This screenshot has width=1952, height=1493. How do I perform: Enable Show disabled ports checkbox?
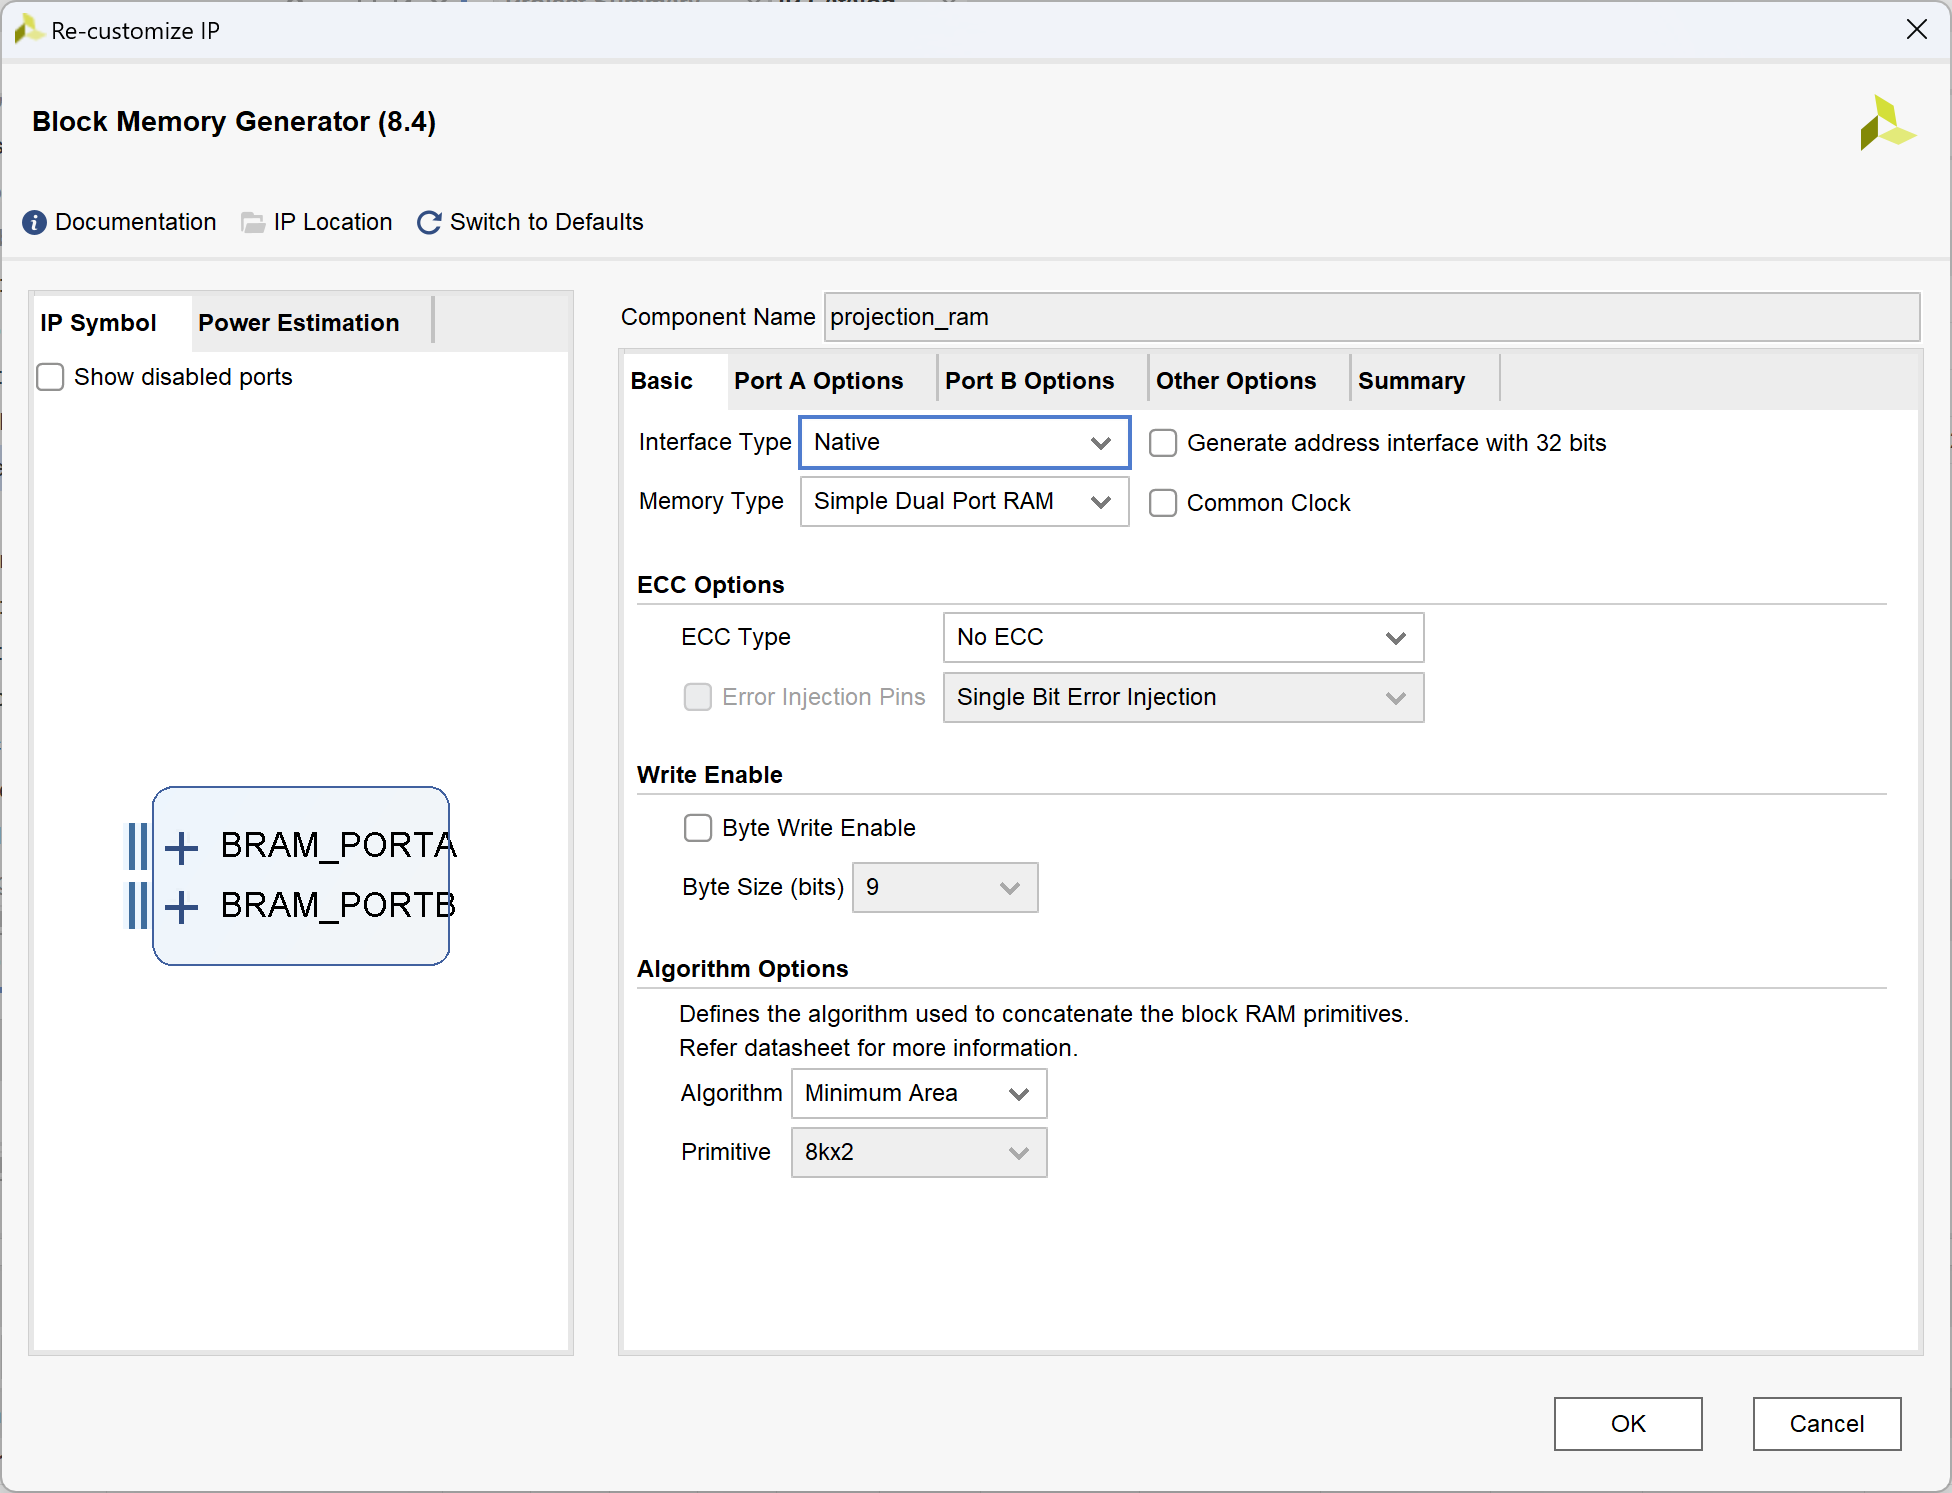coord(50,377)
